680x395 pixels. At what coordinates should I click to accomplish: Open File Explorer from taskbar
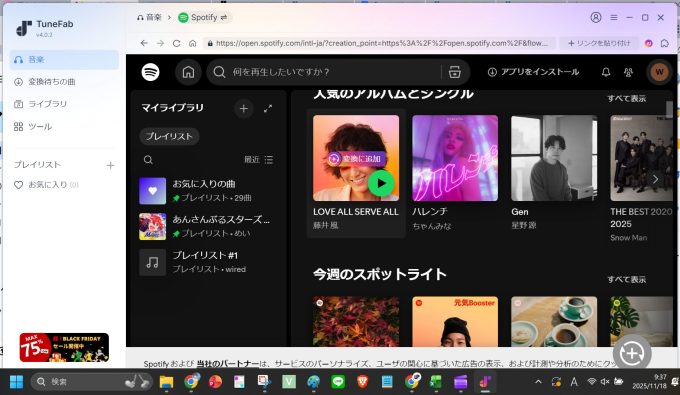(167, 382)
